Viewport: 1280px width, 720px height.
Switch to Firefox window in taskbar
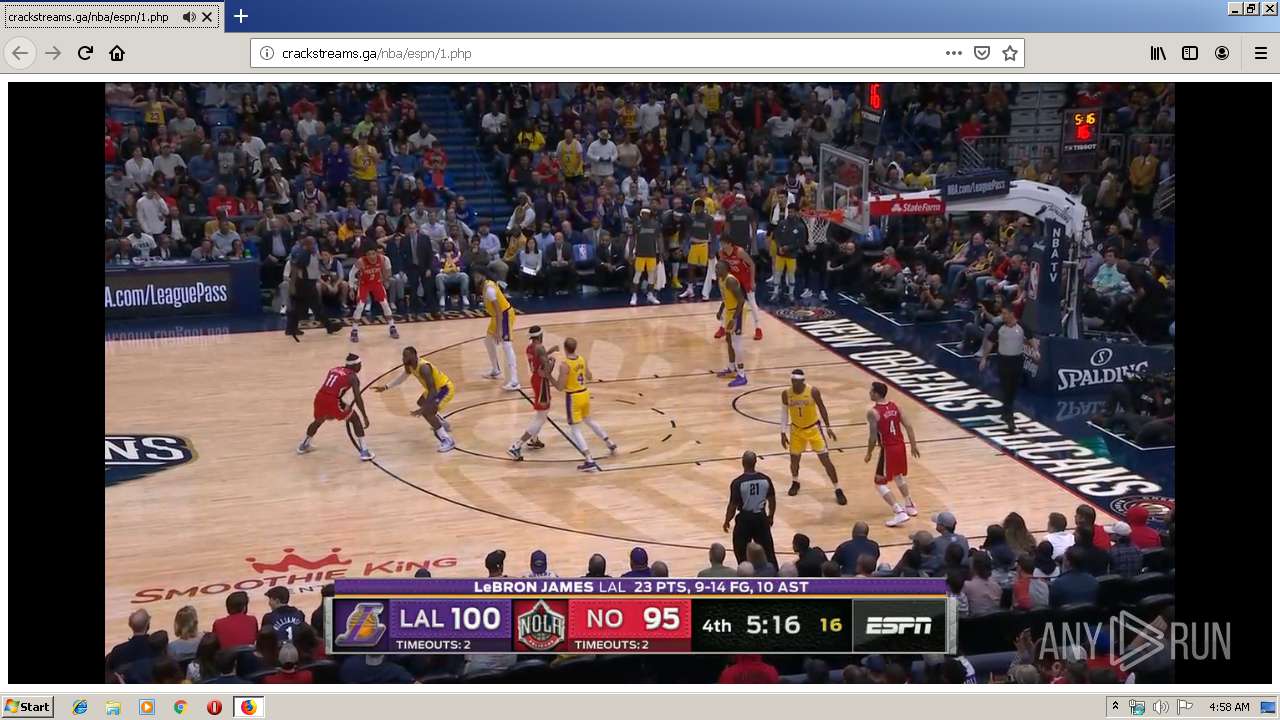[x=248, y=707]
